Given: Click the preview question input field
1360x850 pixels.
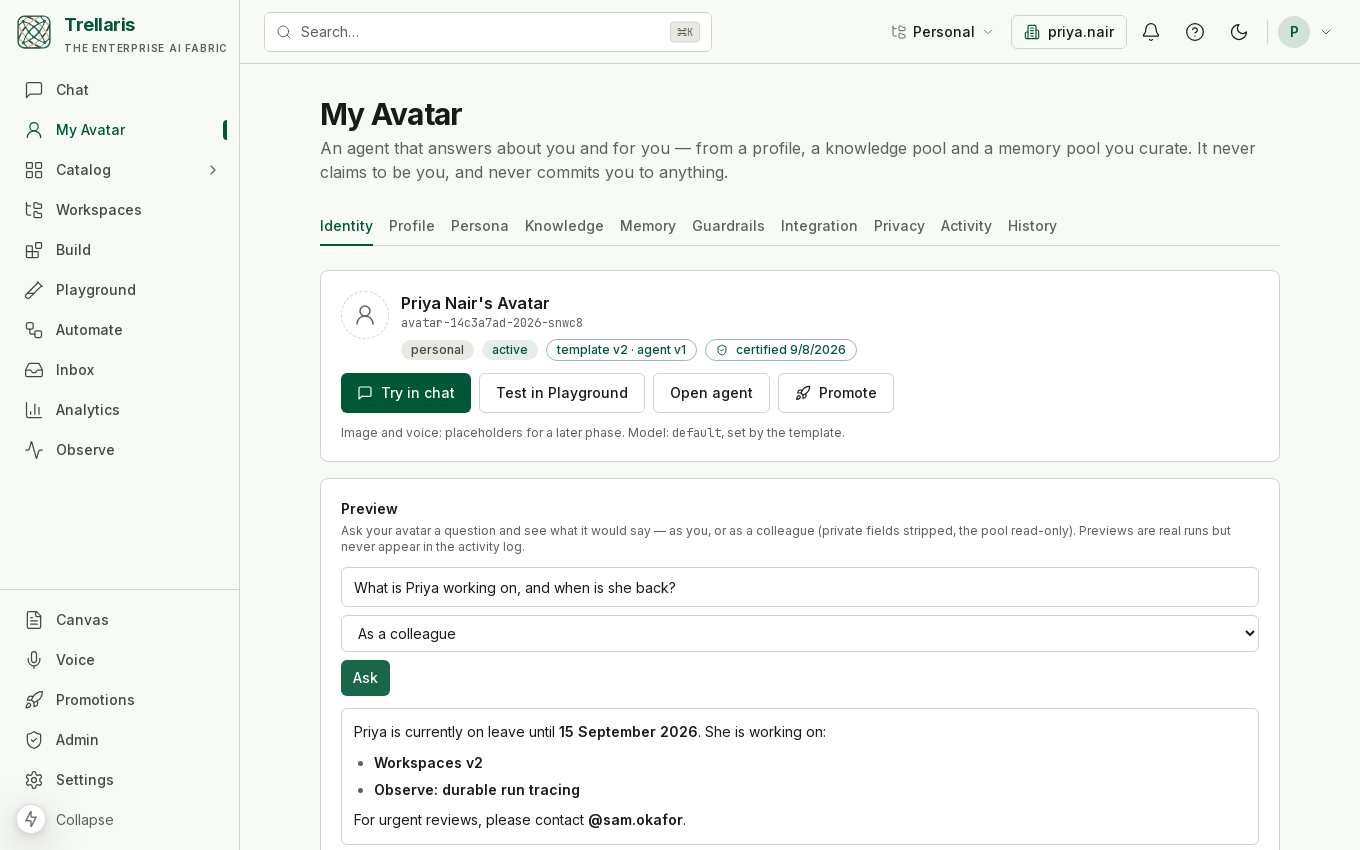Looking at the screenshot, I should 800,587.
